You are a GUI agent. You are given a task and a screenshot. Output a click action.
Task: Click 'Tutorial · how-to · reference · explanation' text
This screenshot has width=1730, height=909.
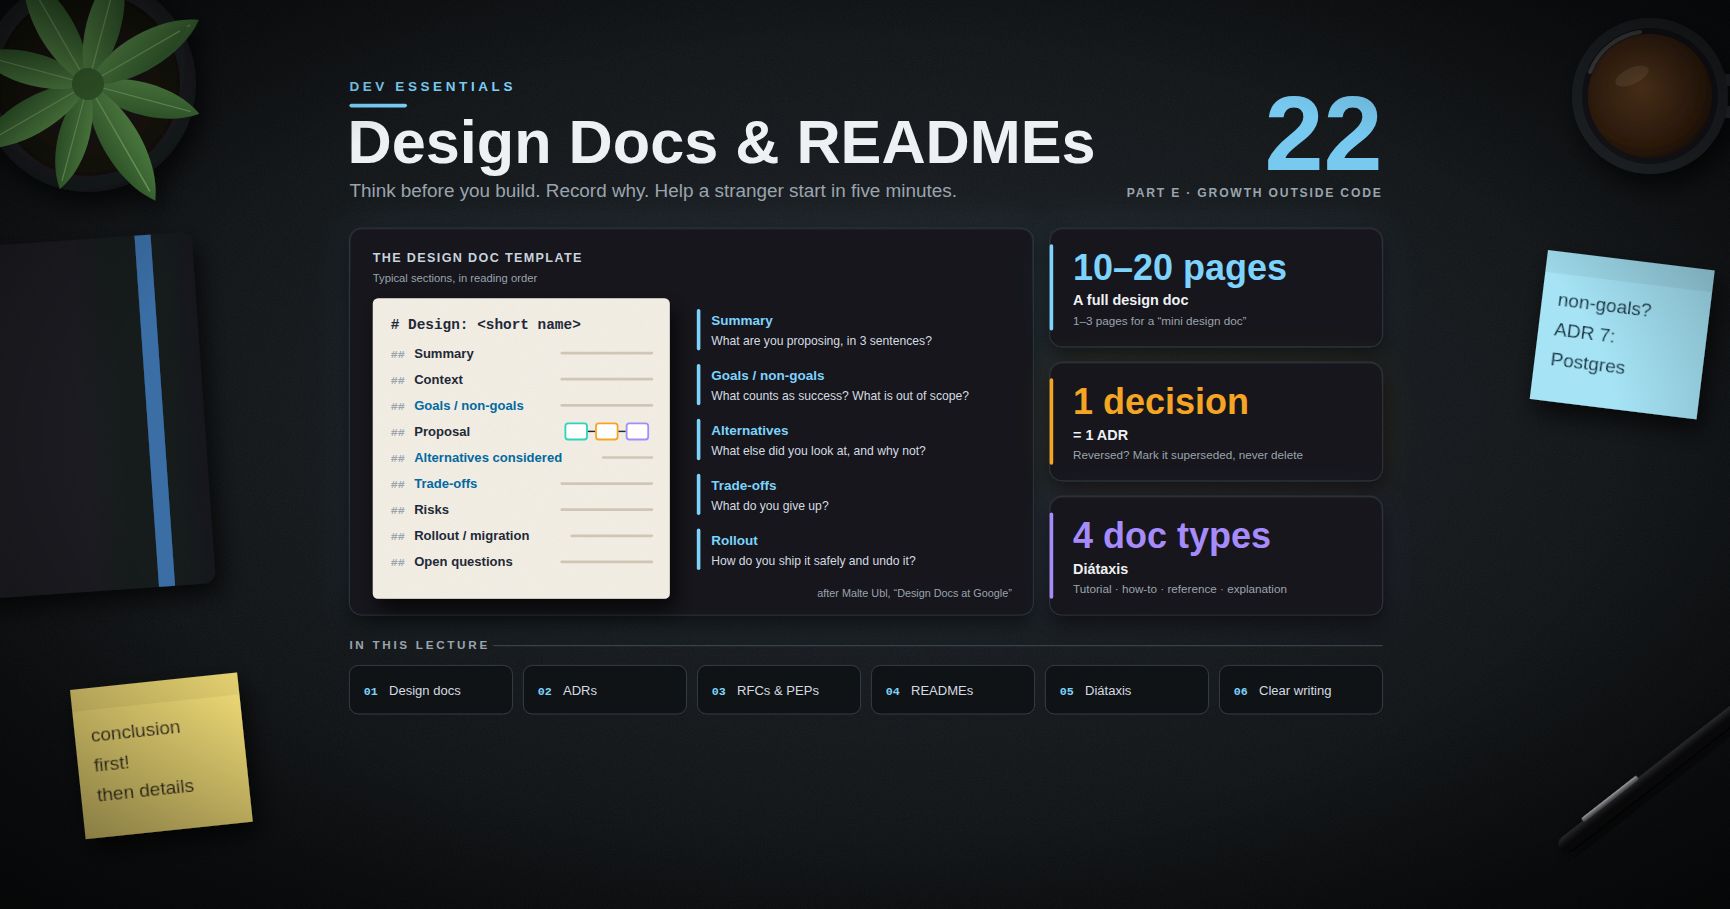[x=1180, y=589]
